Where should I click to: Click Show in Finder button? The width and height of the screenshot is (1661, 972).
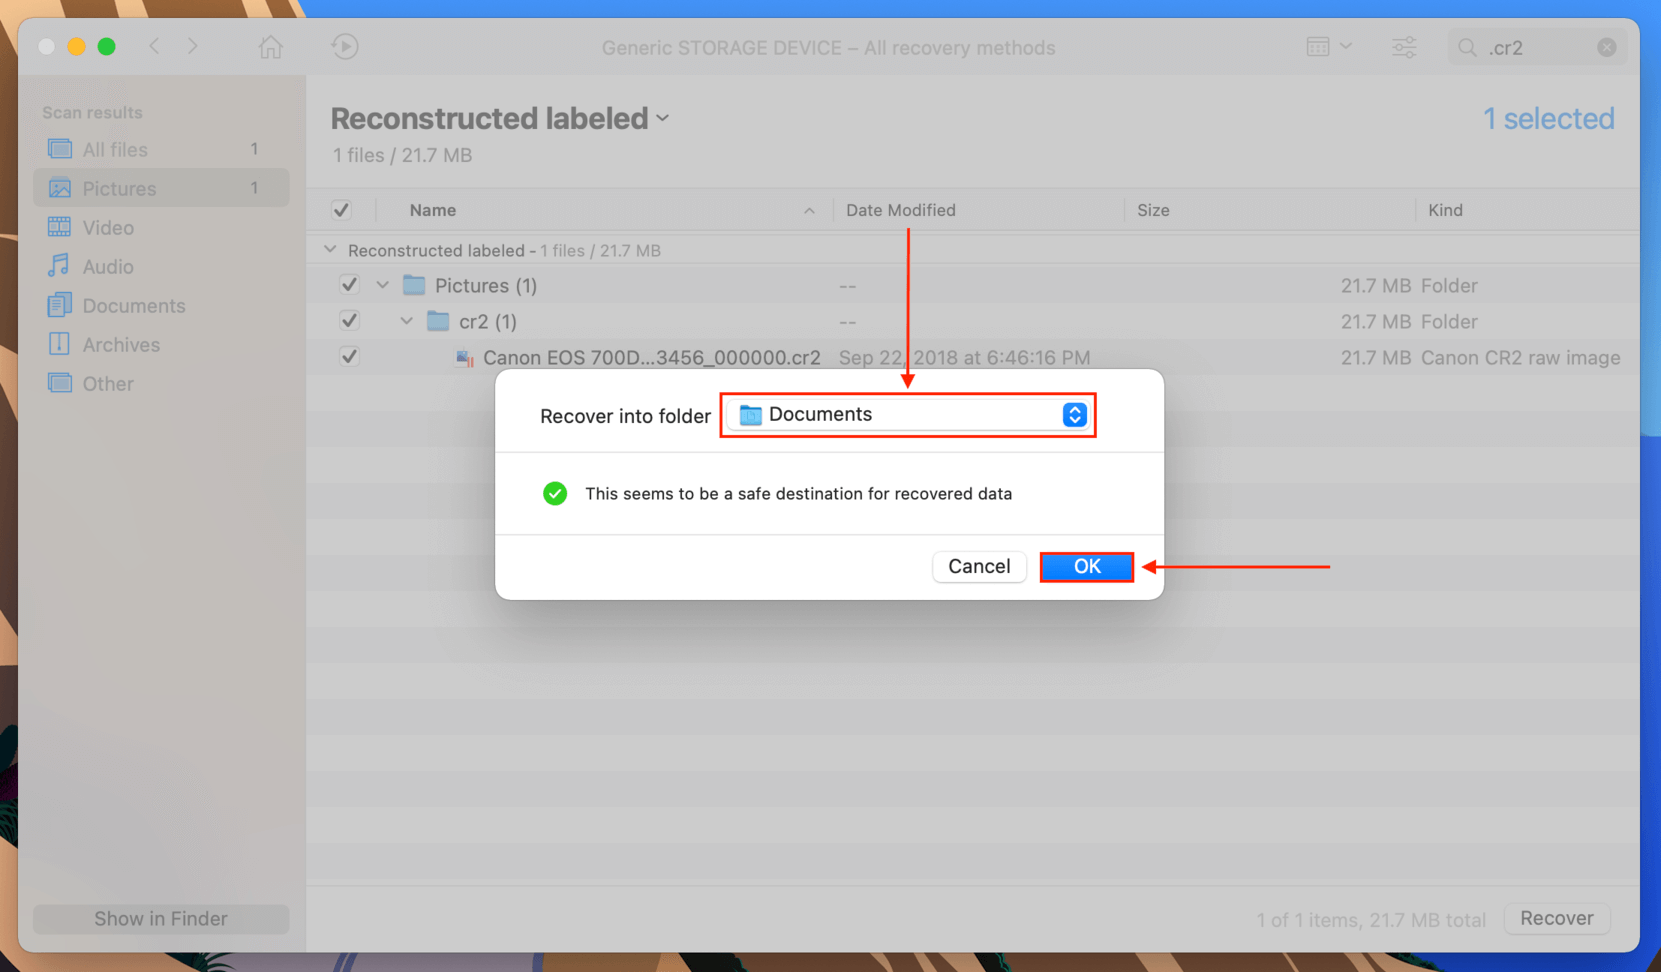(x=161, y=918)
